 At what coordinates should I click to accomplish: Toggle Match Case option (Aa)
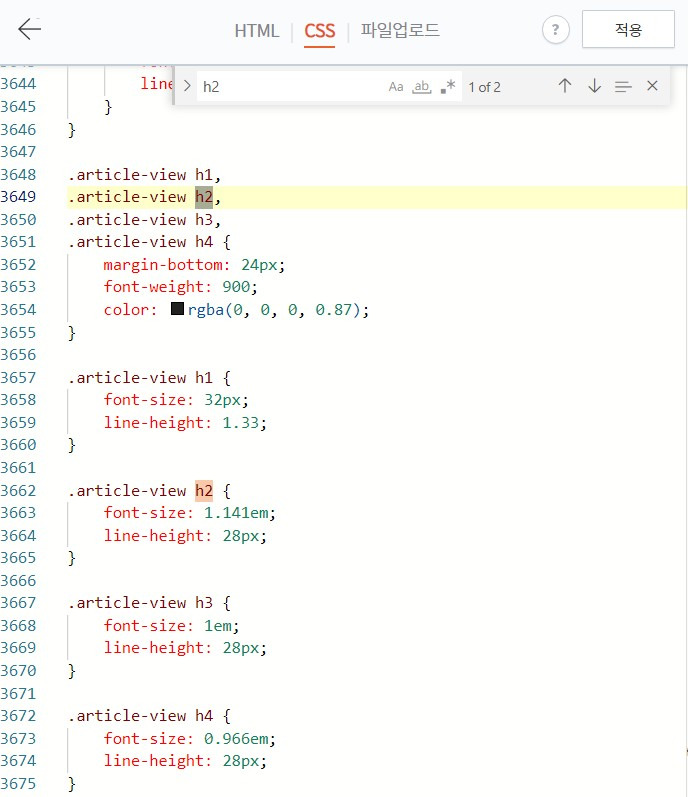396,87
